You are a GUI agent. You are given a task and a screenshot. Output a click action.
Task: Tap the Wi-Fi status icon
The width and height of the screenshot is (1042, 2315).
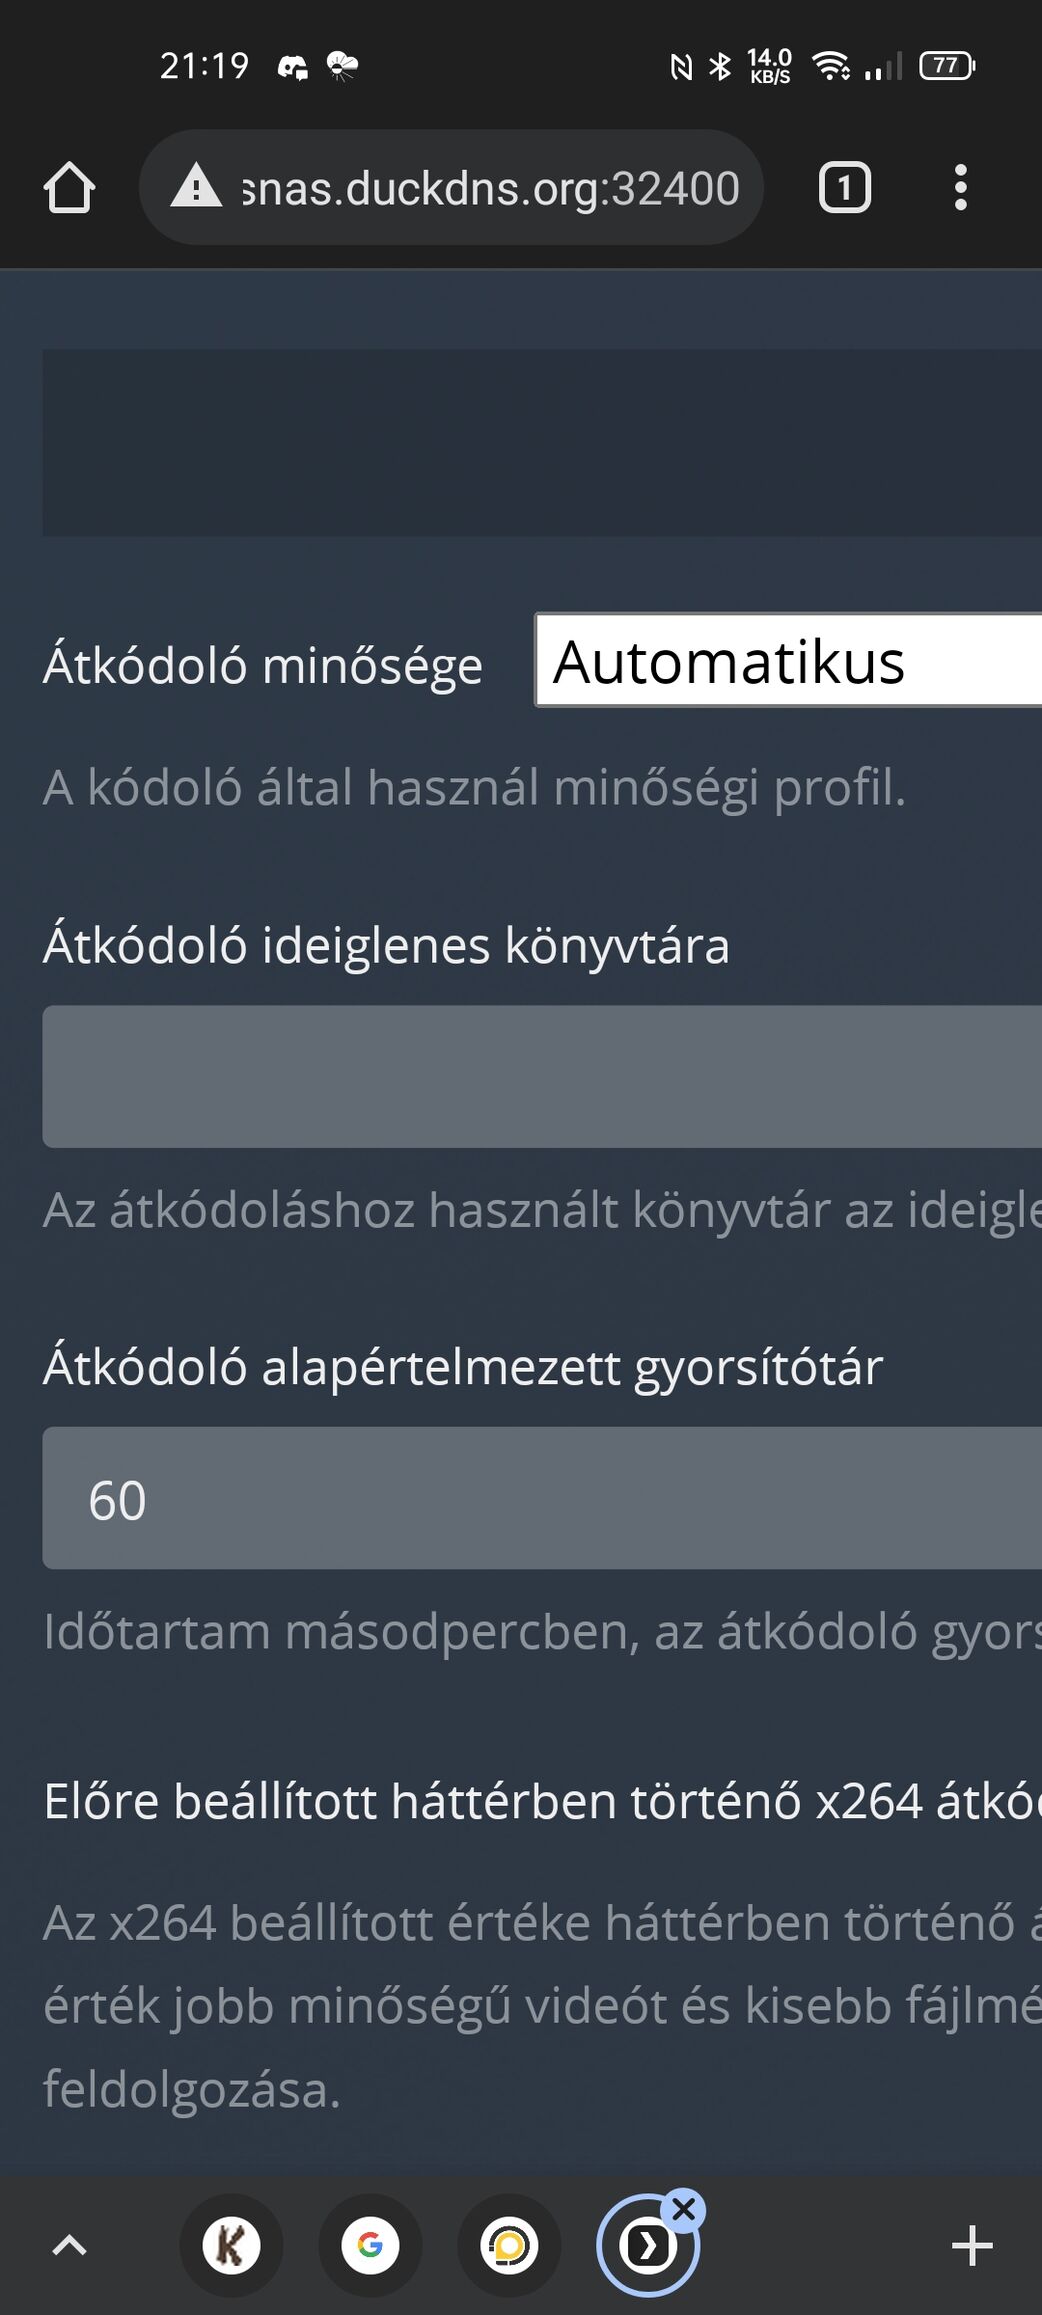(x=831, y=66)
